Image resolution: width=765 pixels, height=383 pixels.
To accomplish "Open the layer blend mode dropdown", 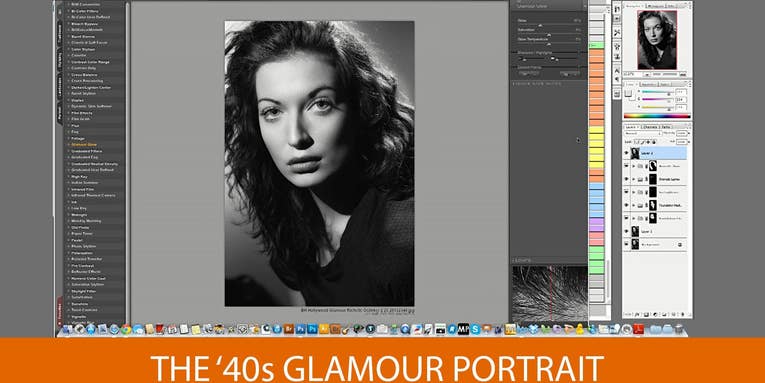I will click(x=643, y=133).
